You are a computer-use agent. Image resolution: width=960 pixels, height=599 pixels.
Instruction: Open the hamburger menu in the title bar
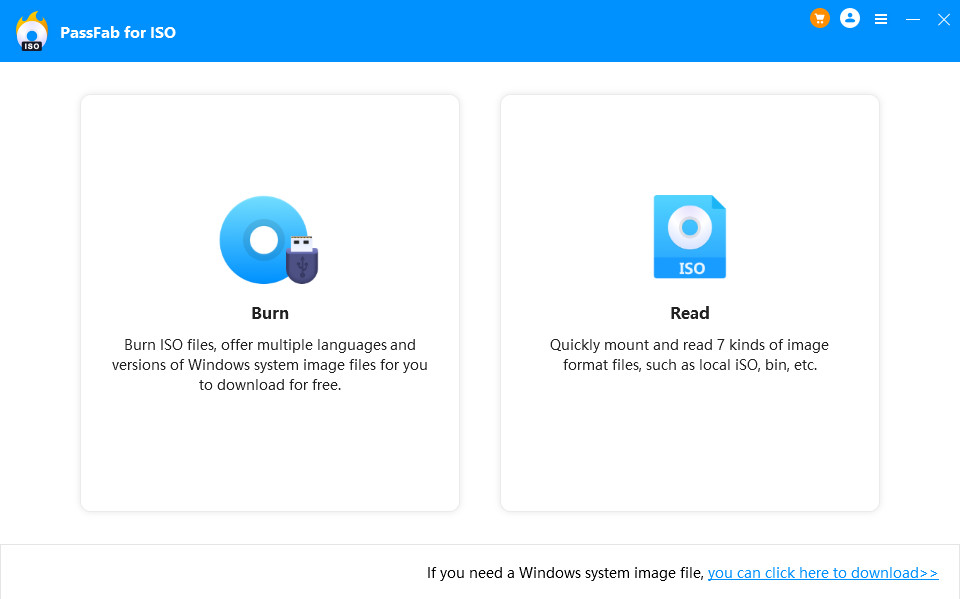tap(881, 20)
